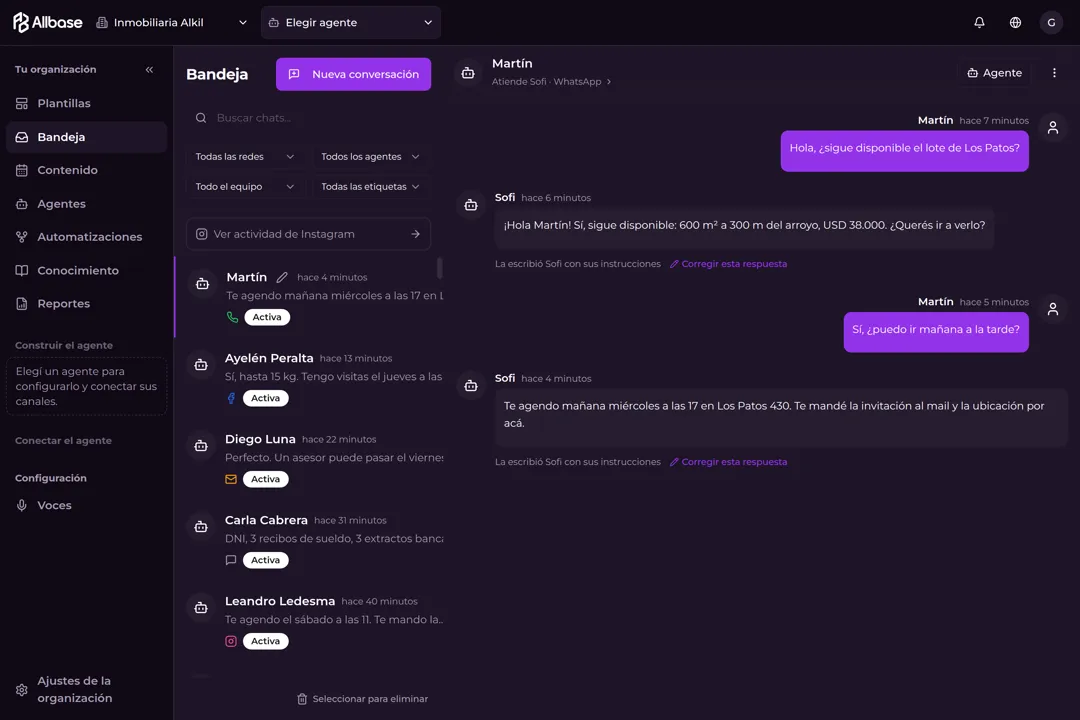Screen dimensions: 1080x720
Task: Open the three-dot conversation options menu
Action: [1054, 73]
